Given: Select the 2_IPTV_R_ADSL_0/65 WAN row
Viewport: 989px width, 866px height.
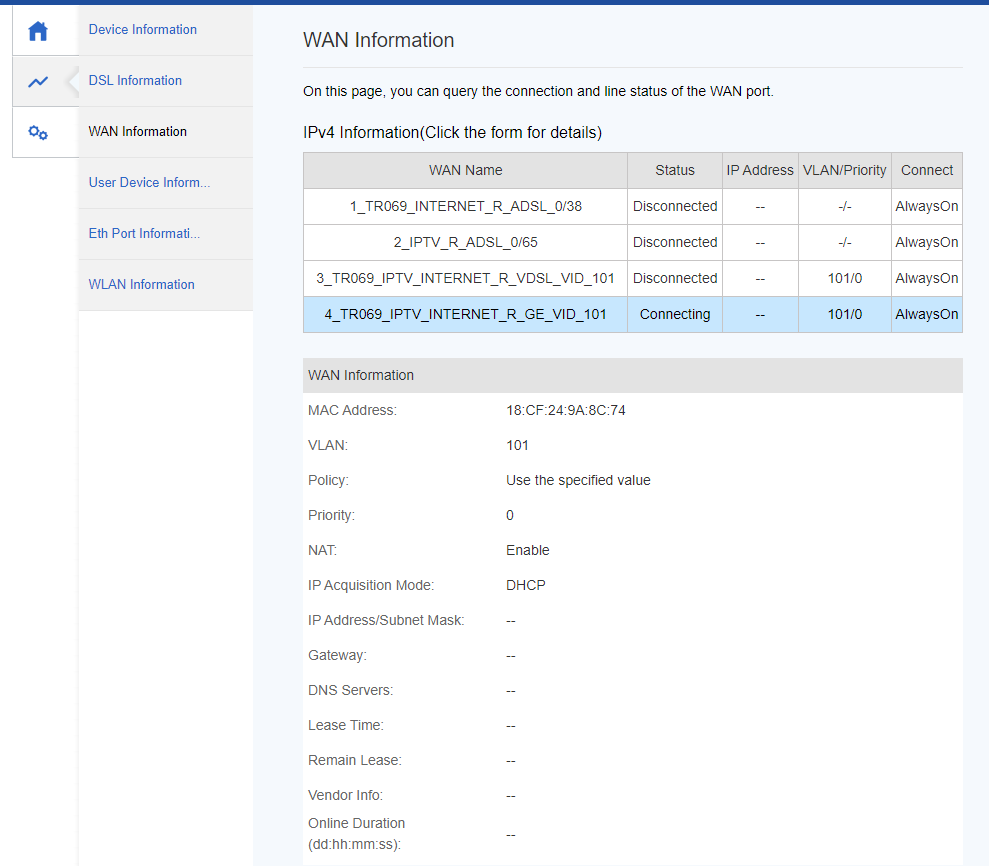Looking at the screenshot, I should click(465, 243).
